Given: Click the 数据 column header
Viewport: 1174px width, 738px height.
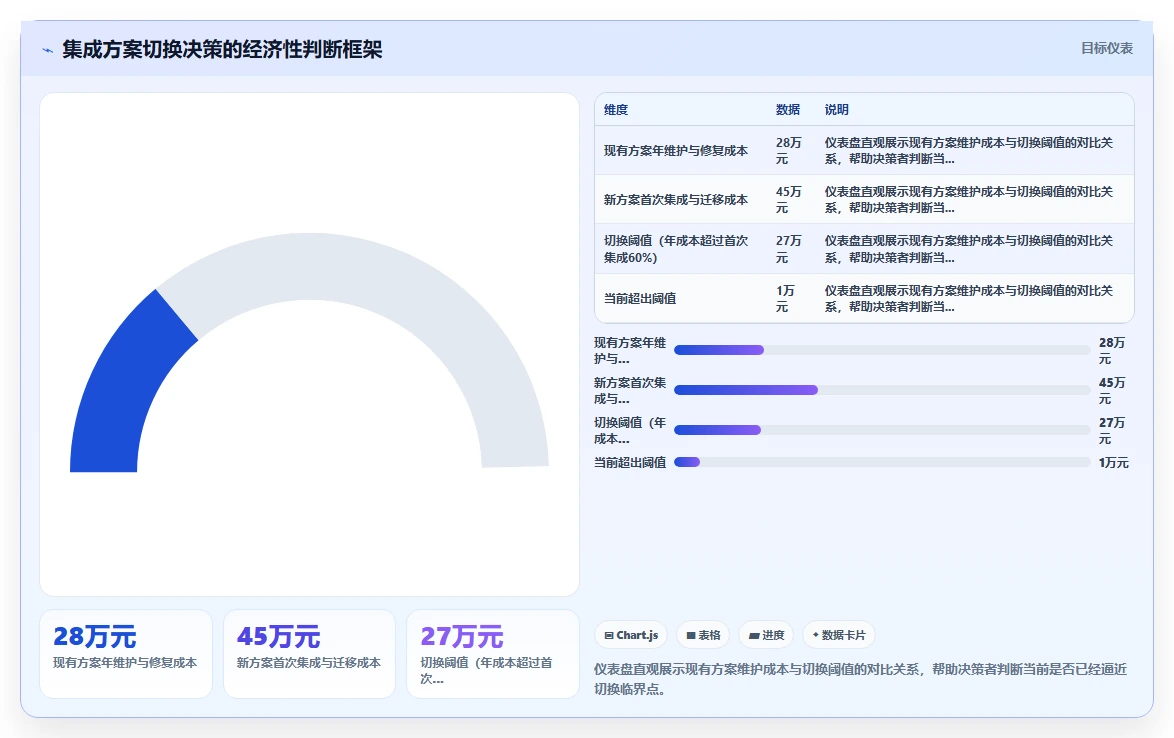Looking at the screenshot, I should click(788, 109).
